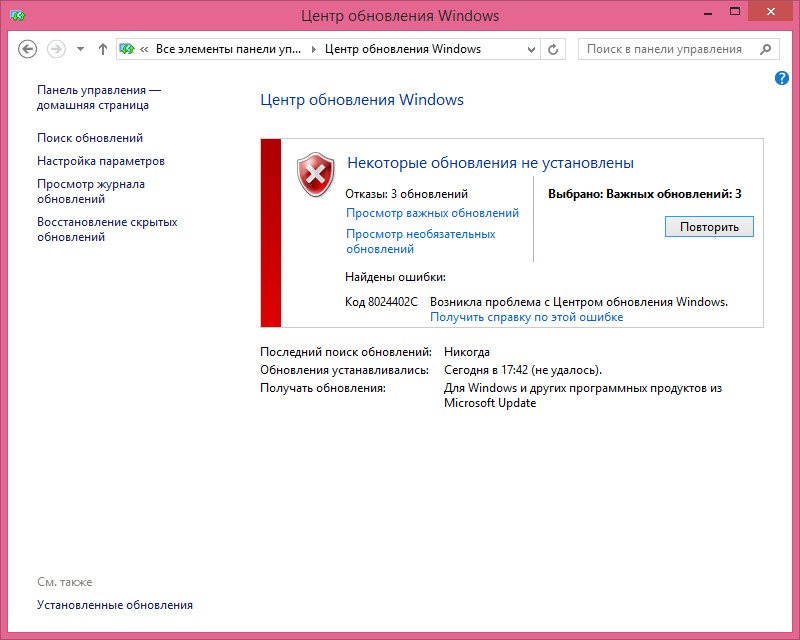800x640 pixels.
Task: Refresh the page using the refresh icon
Action: (554, 49)
